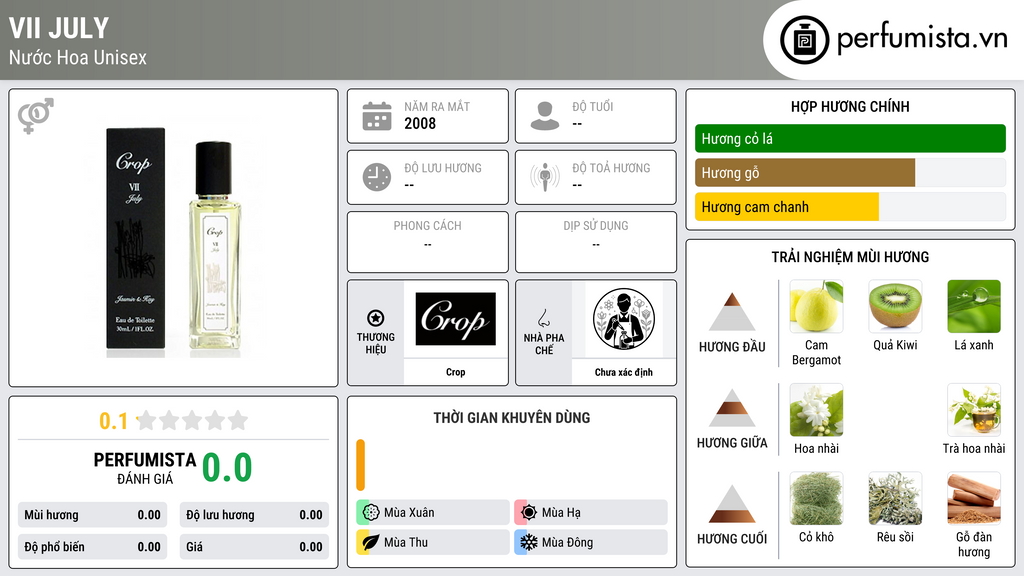1024x576 pixels.
Task: Click the unisex gender symbol icon
Action: [x=35, y=116]
